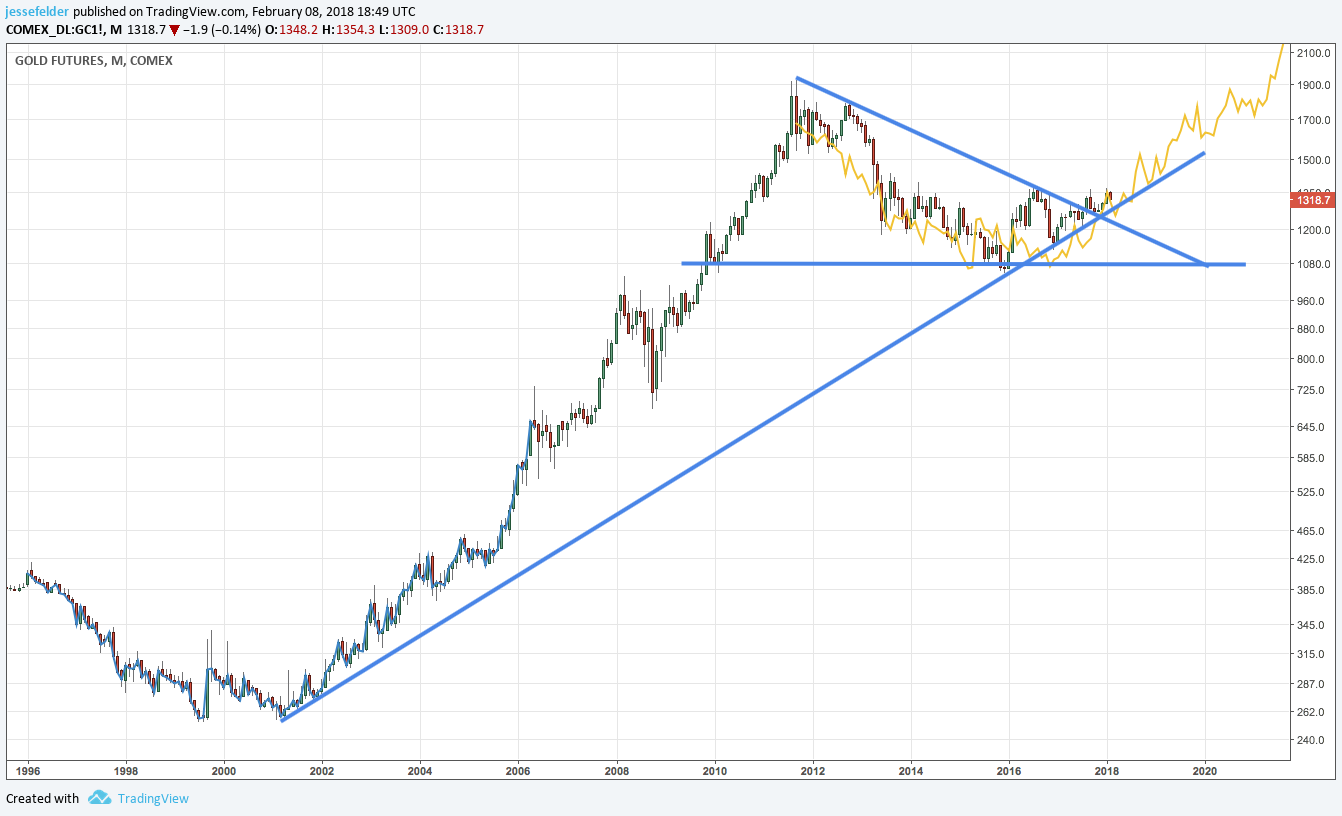This screenshot has height=816, width=1342.
Task: Click the 1900.0 price axis label
Action: pyautogui.click(x=1314, y=86)
